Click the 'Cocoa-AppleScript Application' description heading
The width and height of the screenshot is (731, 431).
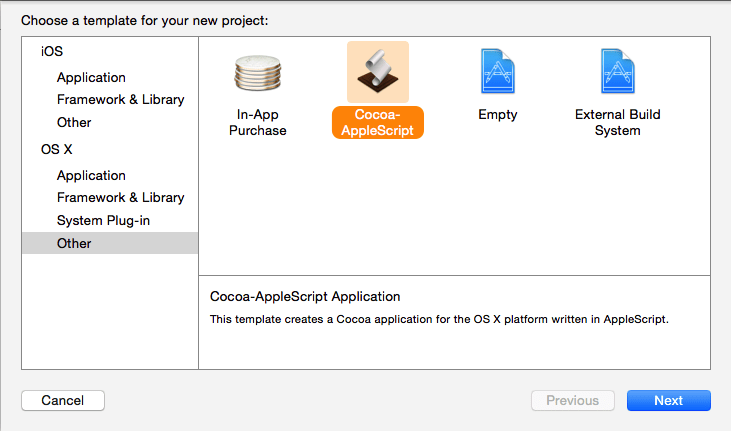(304, 297)
